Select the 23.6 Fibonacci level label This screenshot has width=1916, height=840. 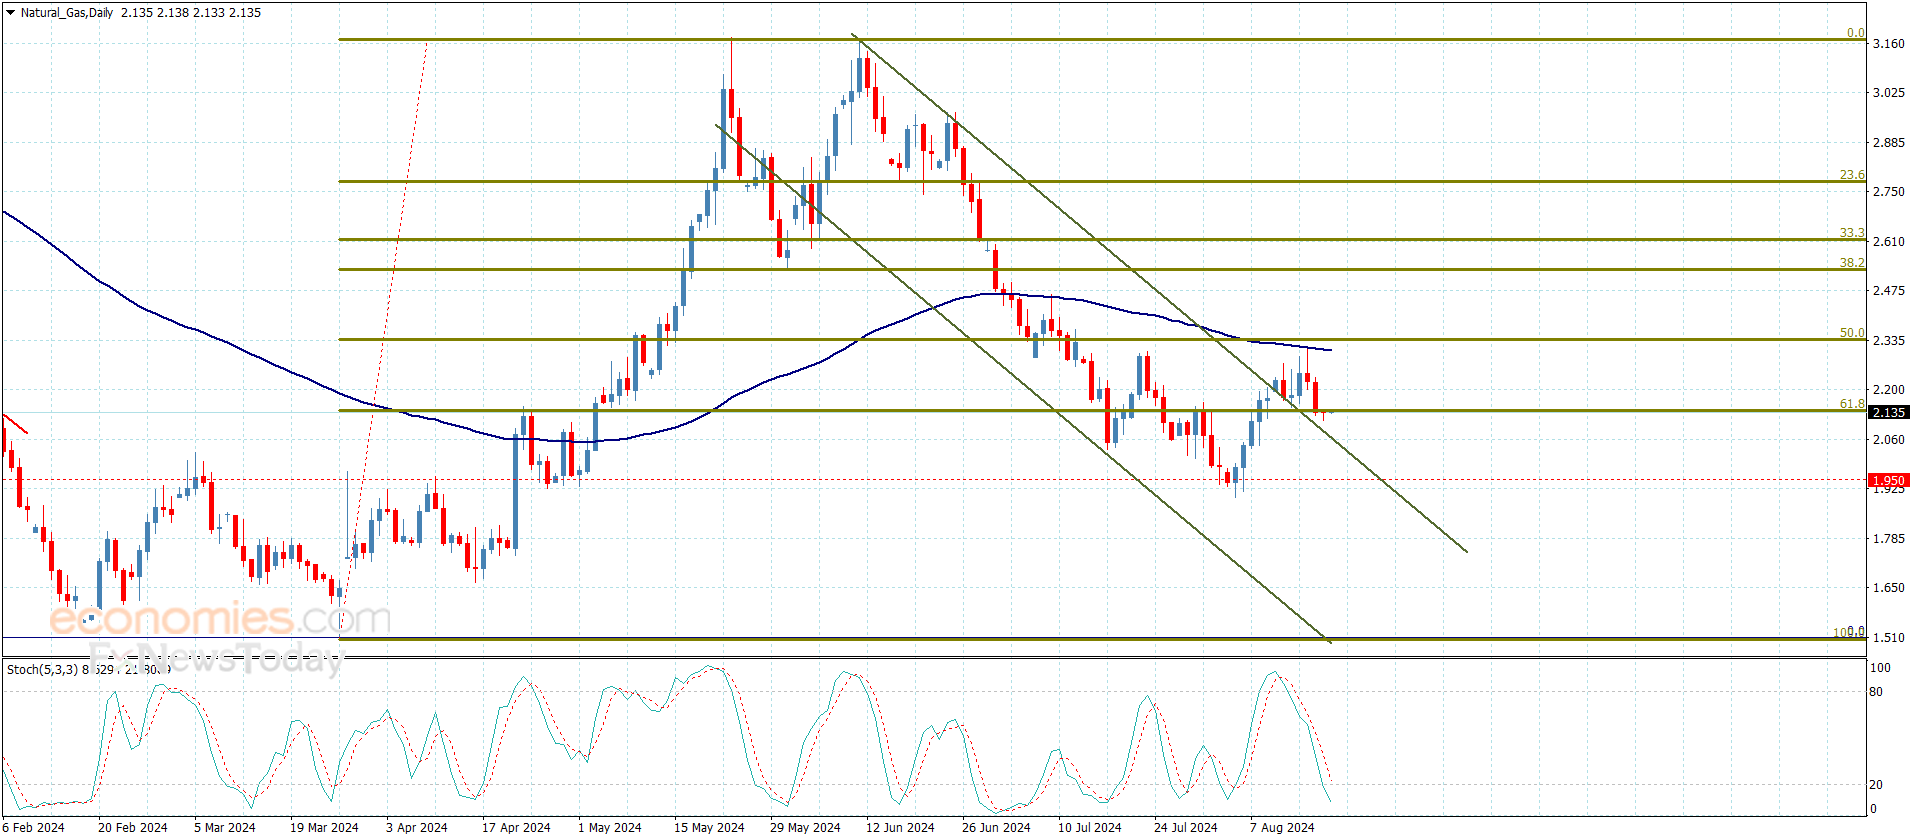click(1852, 175)
